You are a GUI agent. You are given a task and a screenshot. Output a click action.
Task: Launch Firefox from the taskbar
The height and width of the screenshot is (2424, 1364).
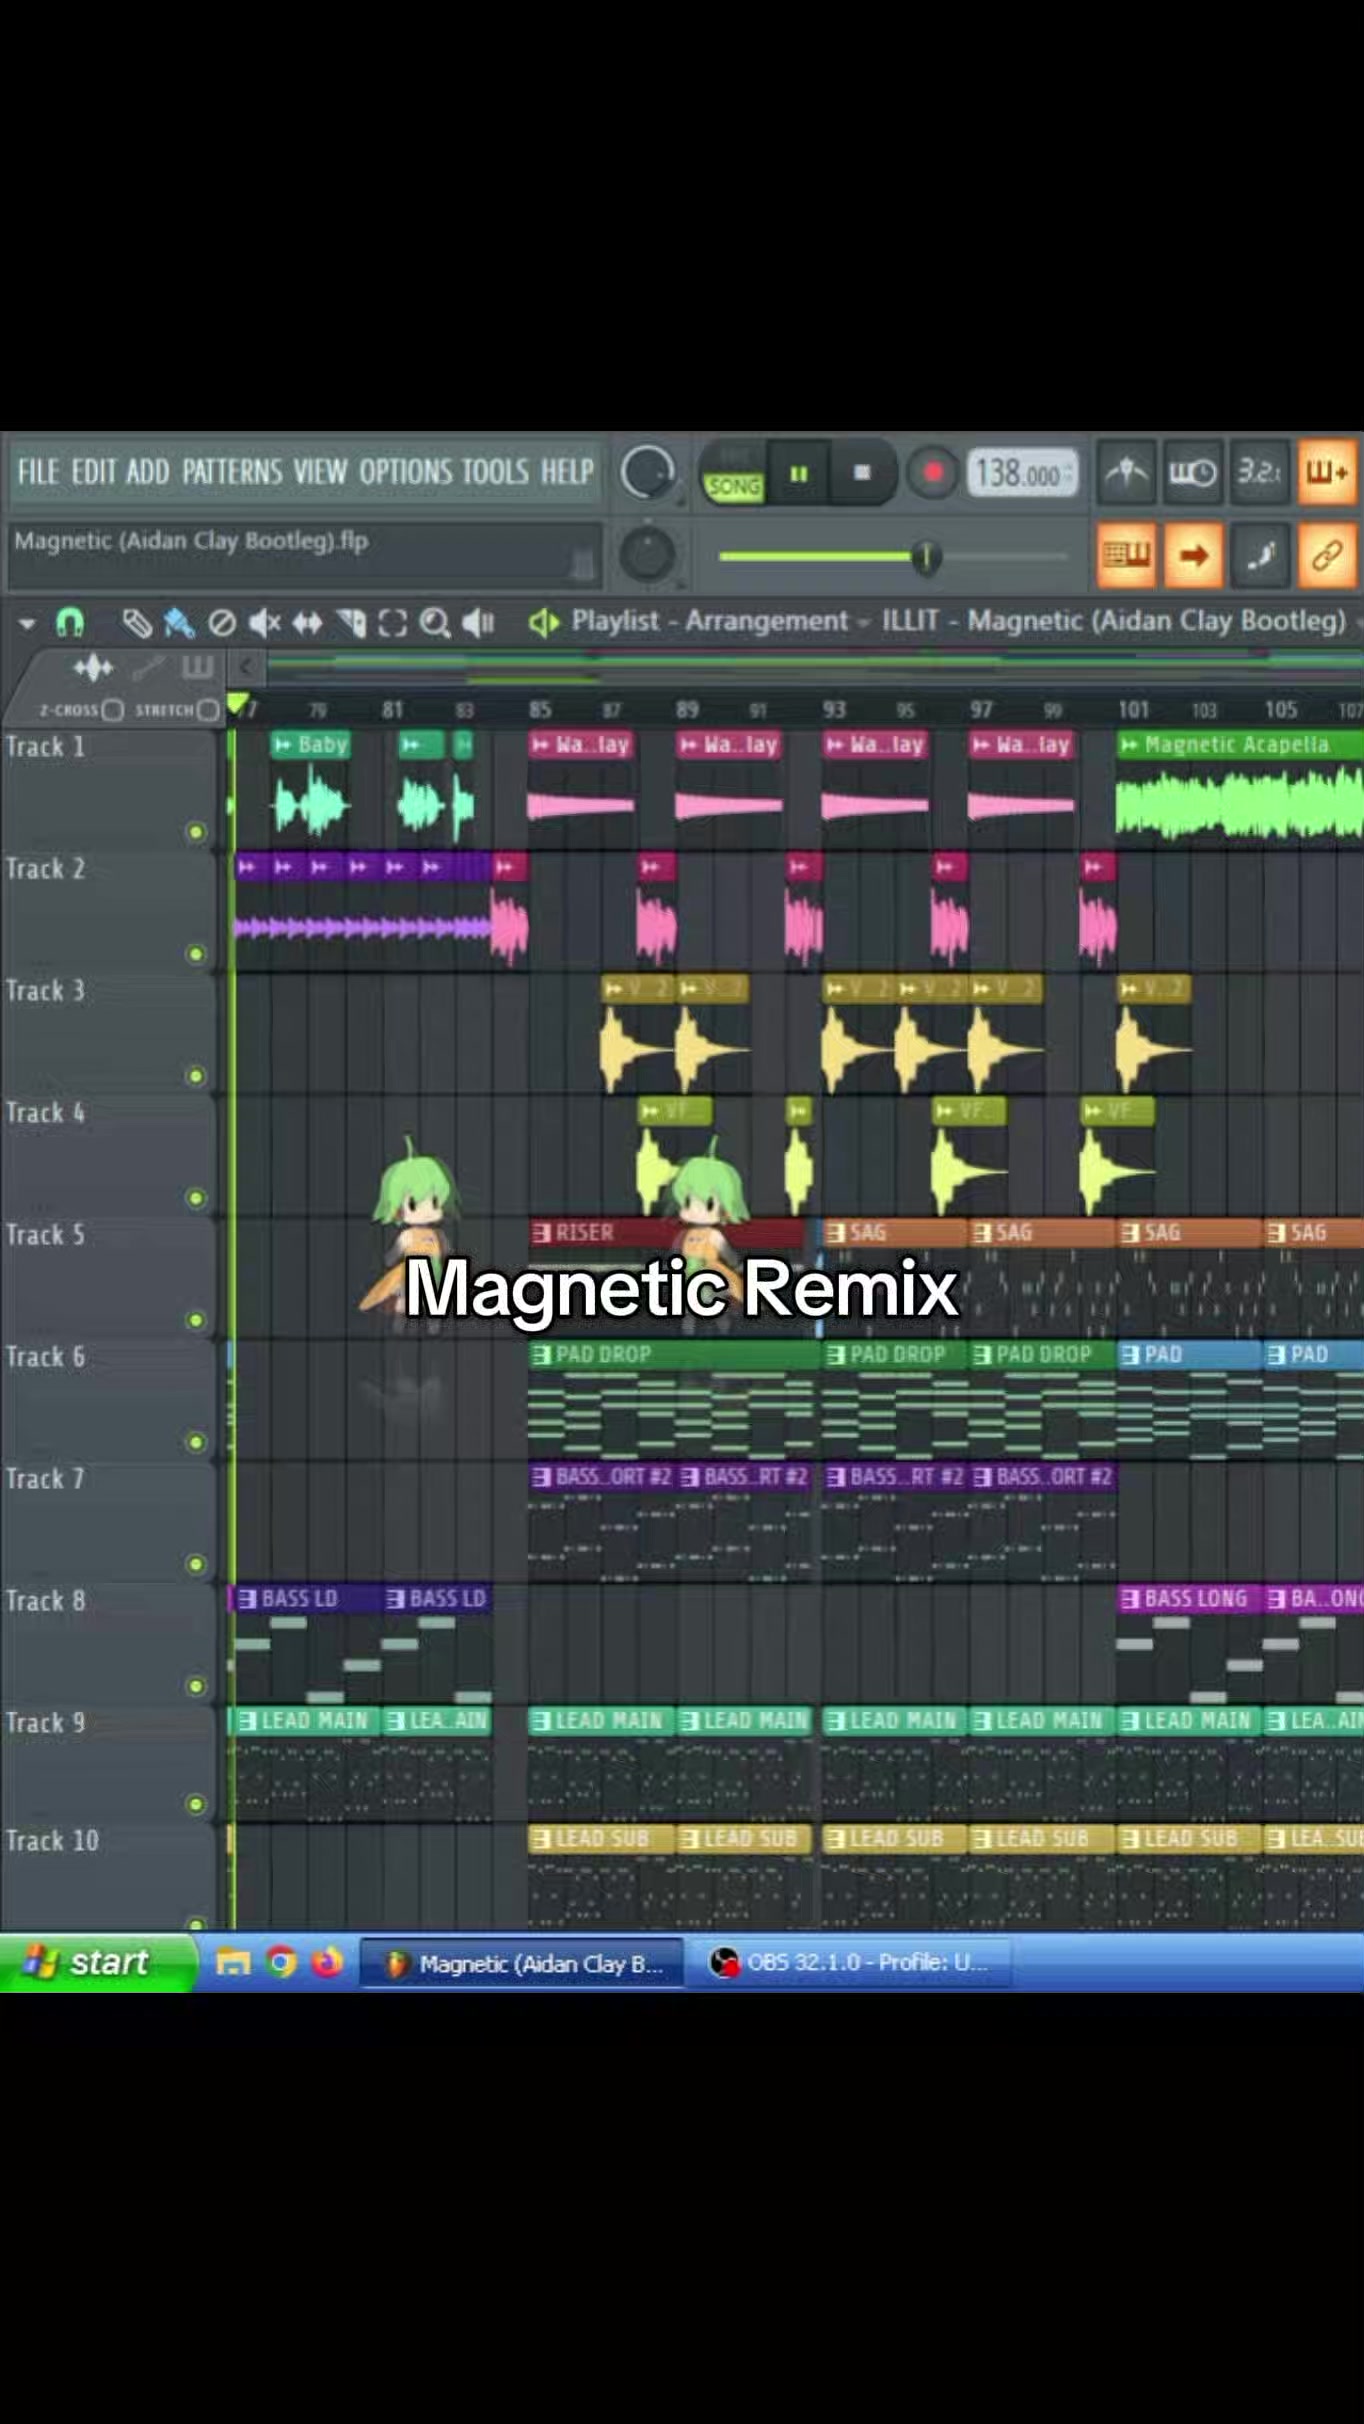[x=327, y=1962]
